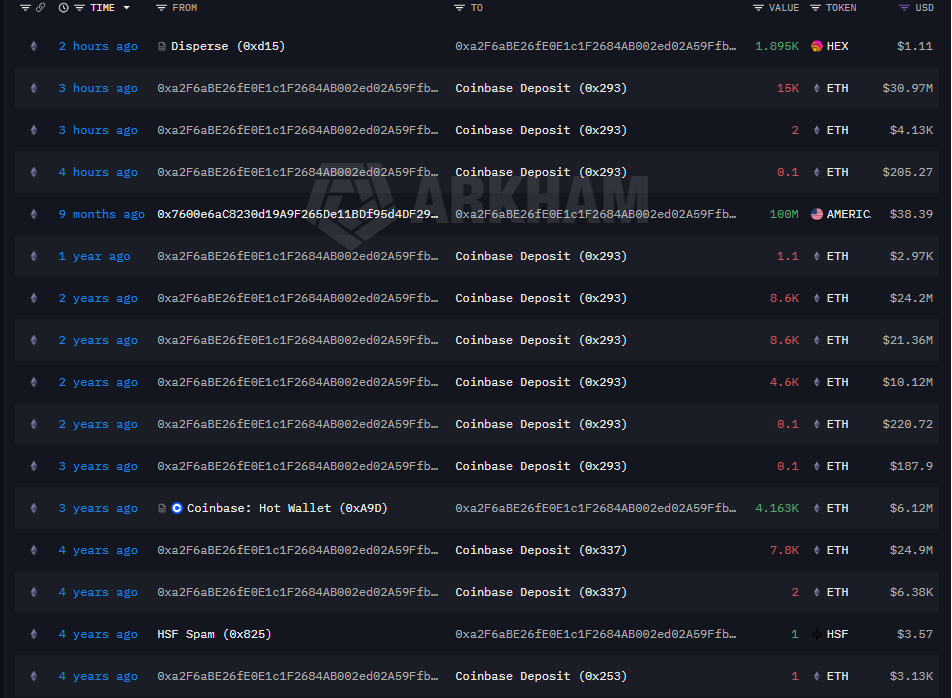Click the HSF token name
The image size is (952, 698).
coord(837,634)
